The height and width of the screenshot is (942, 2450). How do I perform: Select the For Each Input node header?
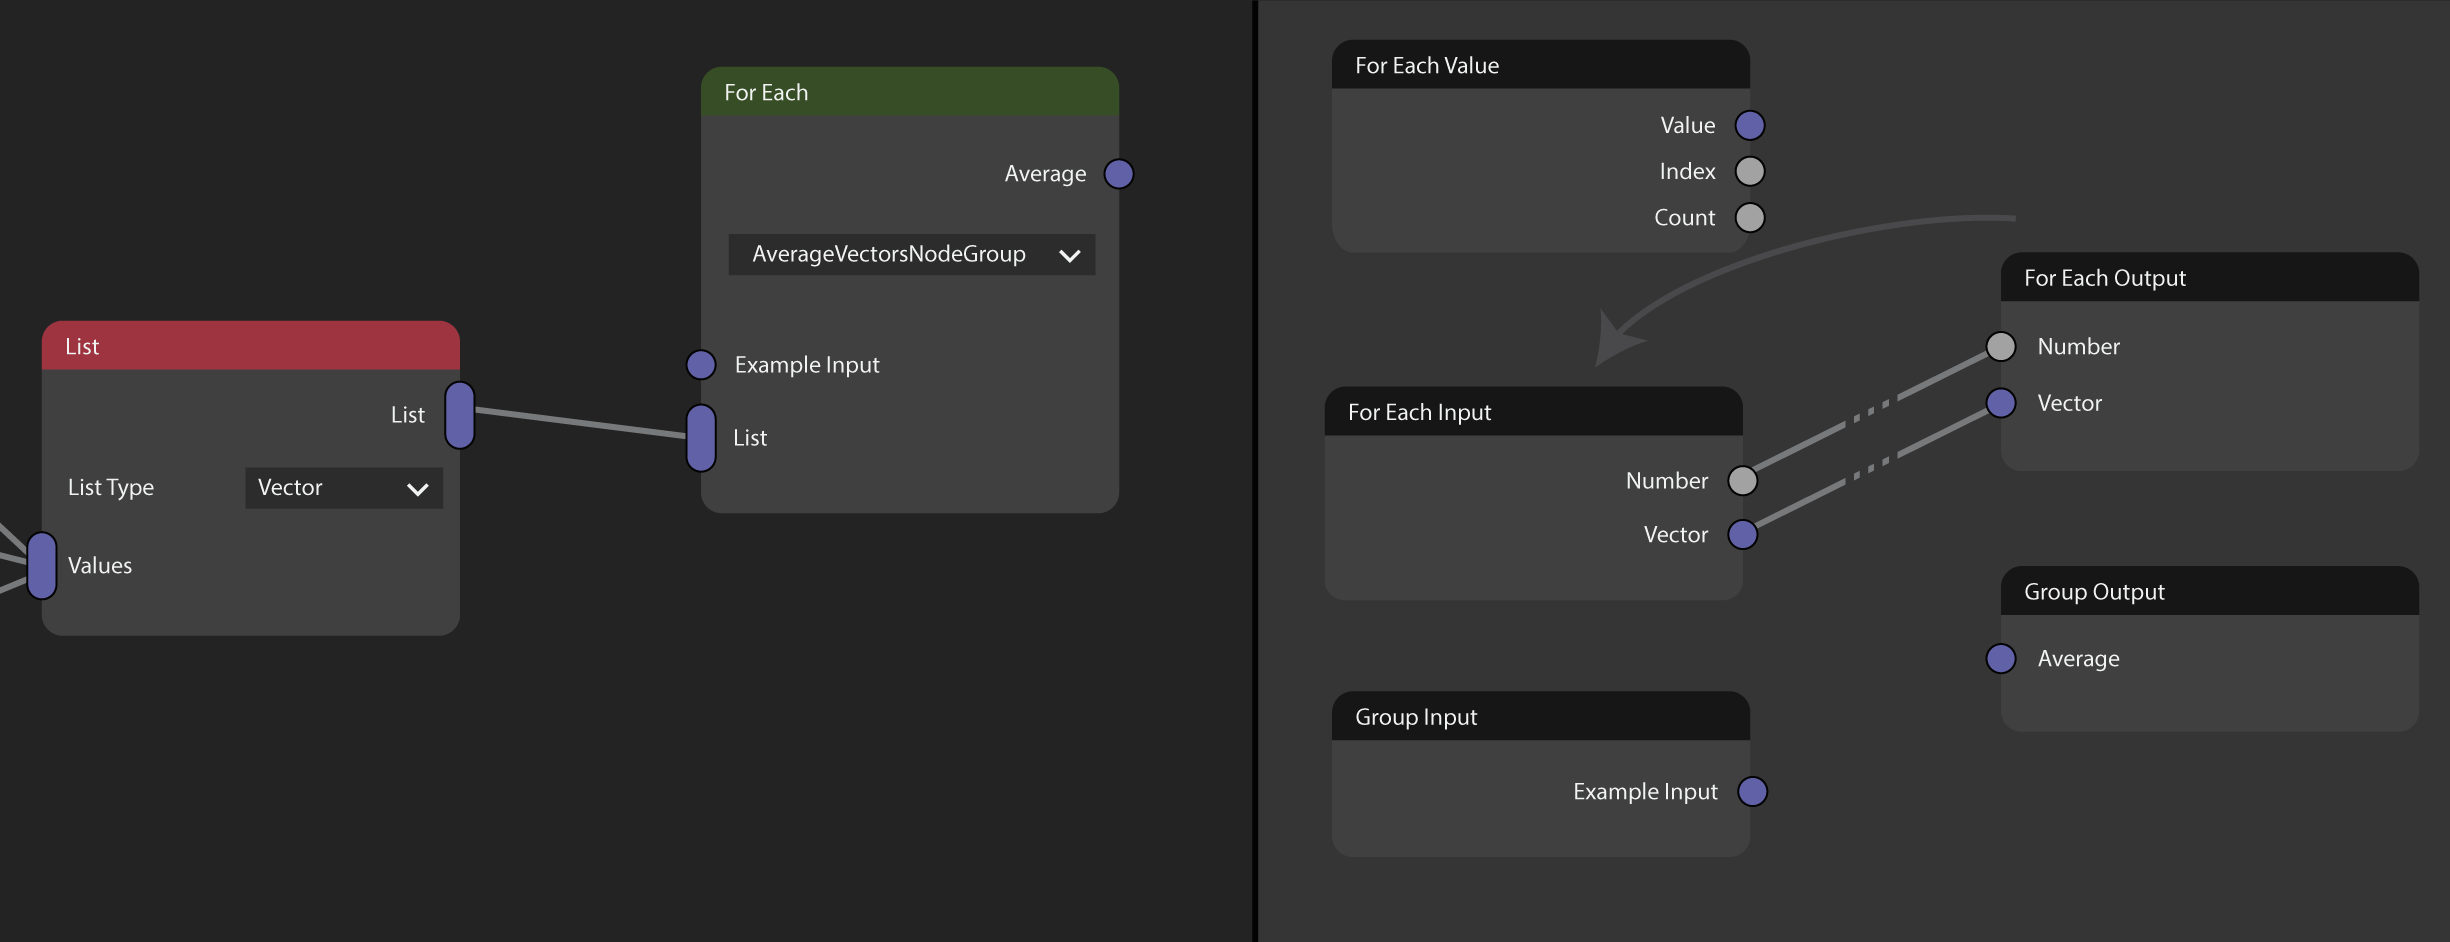click(1534, 412)
